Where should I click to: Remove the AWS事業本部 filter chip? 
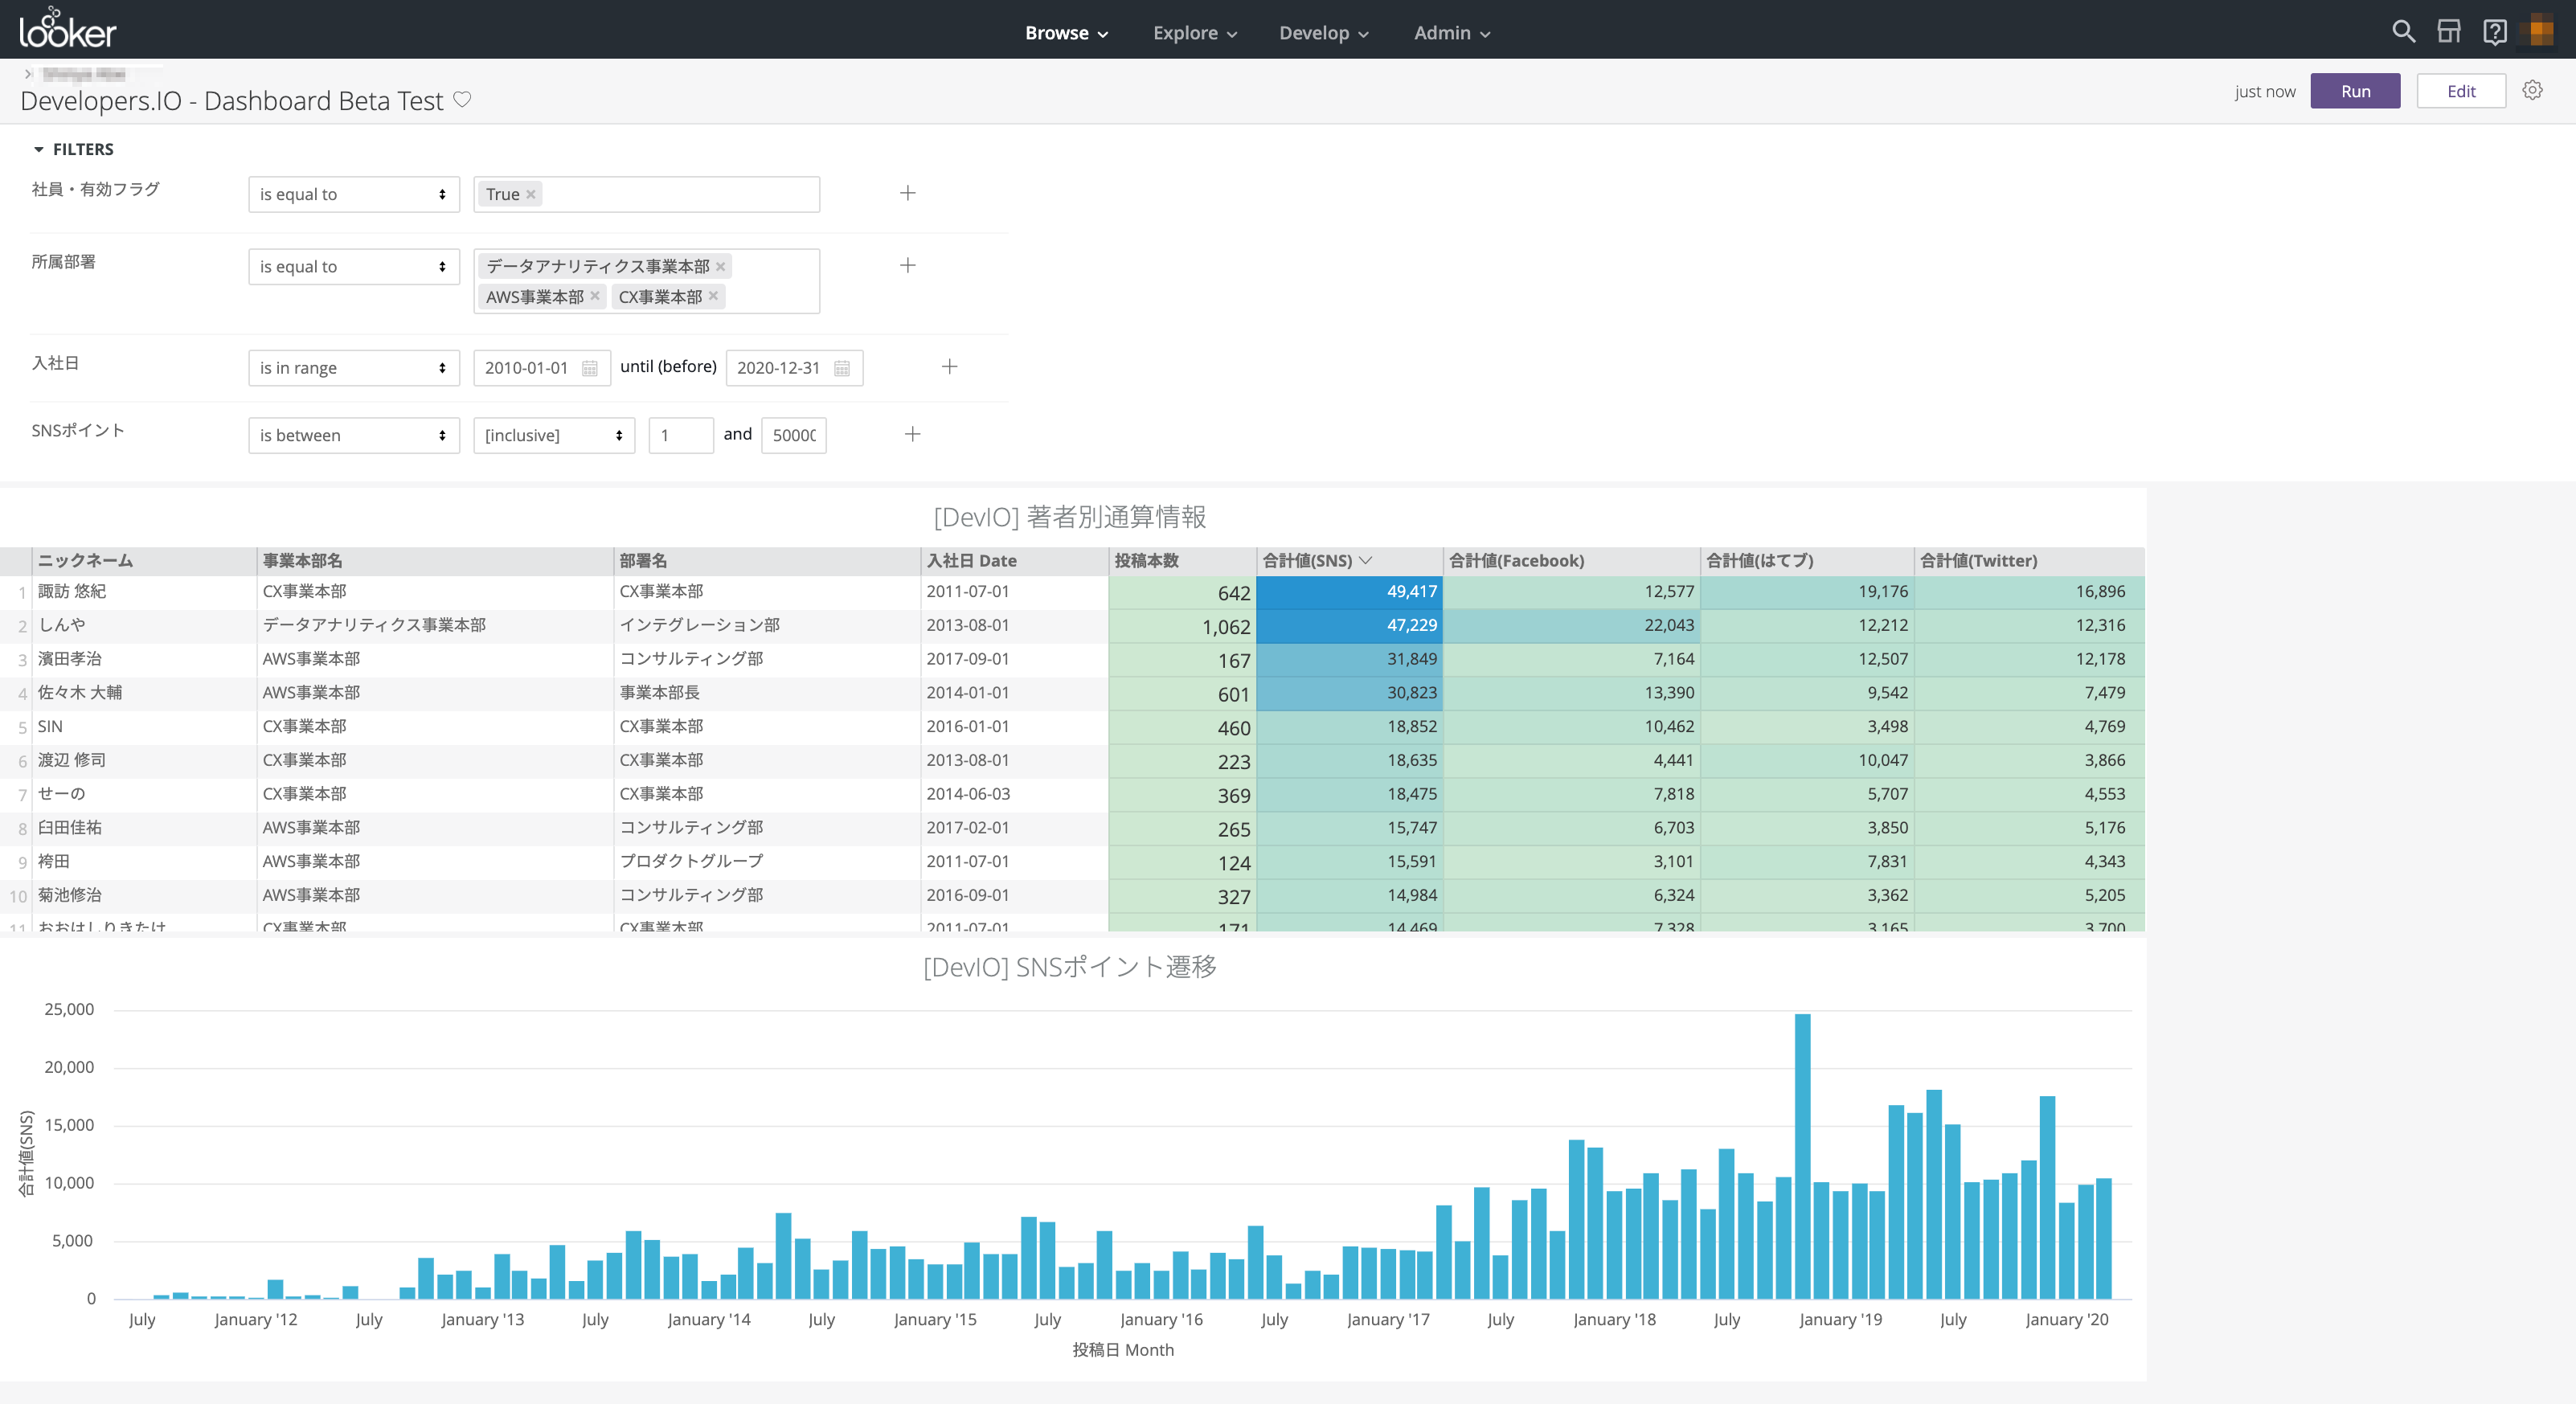[x=595, y=296]
